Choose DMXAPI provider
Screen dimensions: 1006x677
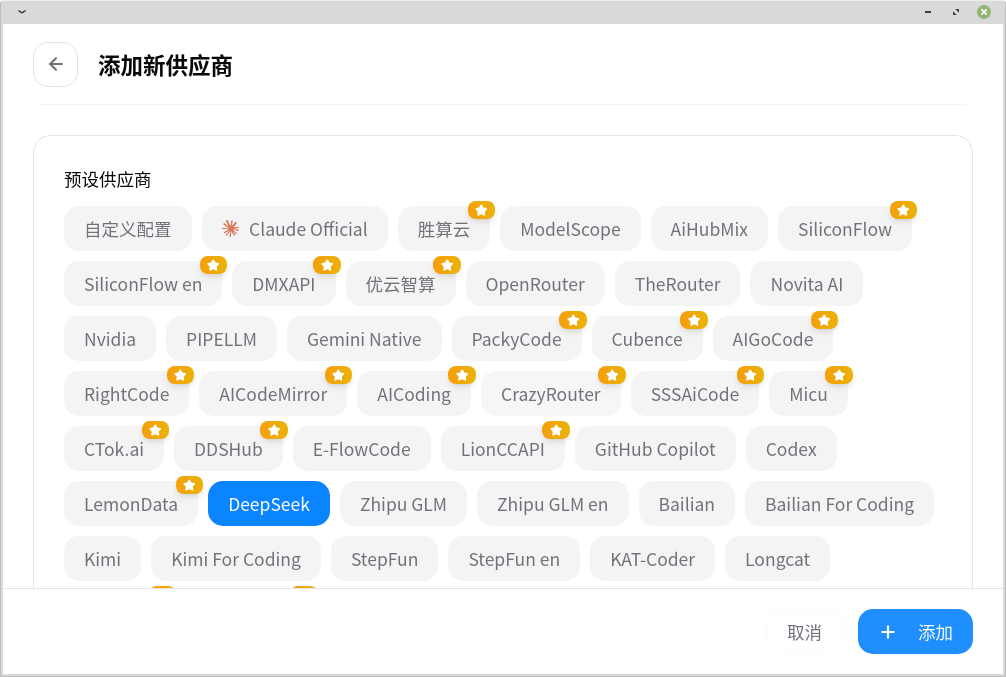(284, 284)
